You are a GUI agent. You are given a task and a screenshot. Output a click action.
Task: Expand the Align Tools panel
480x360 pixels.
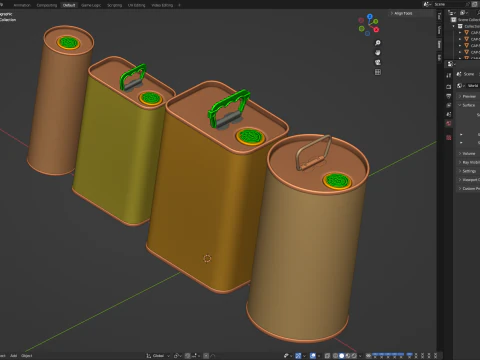(402, 13)
